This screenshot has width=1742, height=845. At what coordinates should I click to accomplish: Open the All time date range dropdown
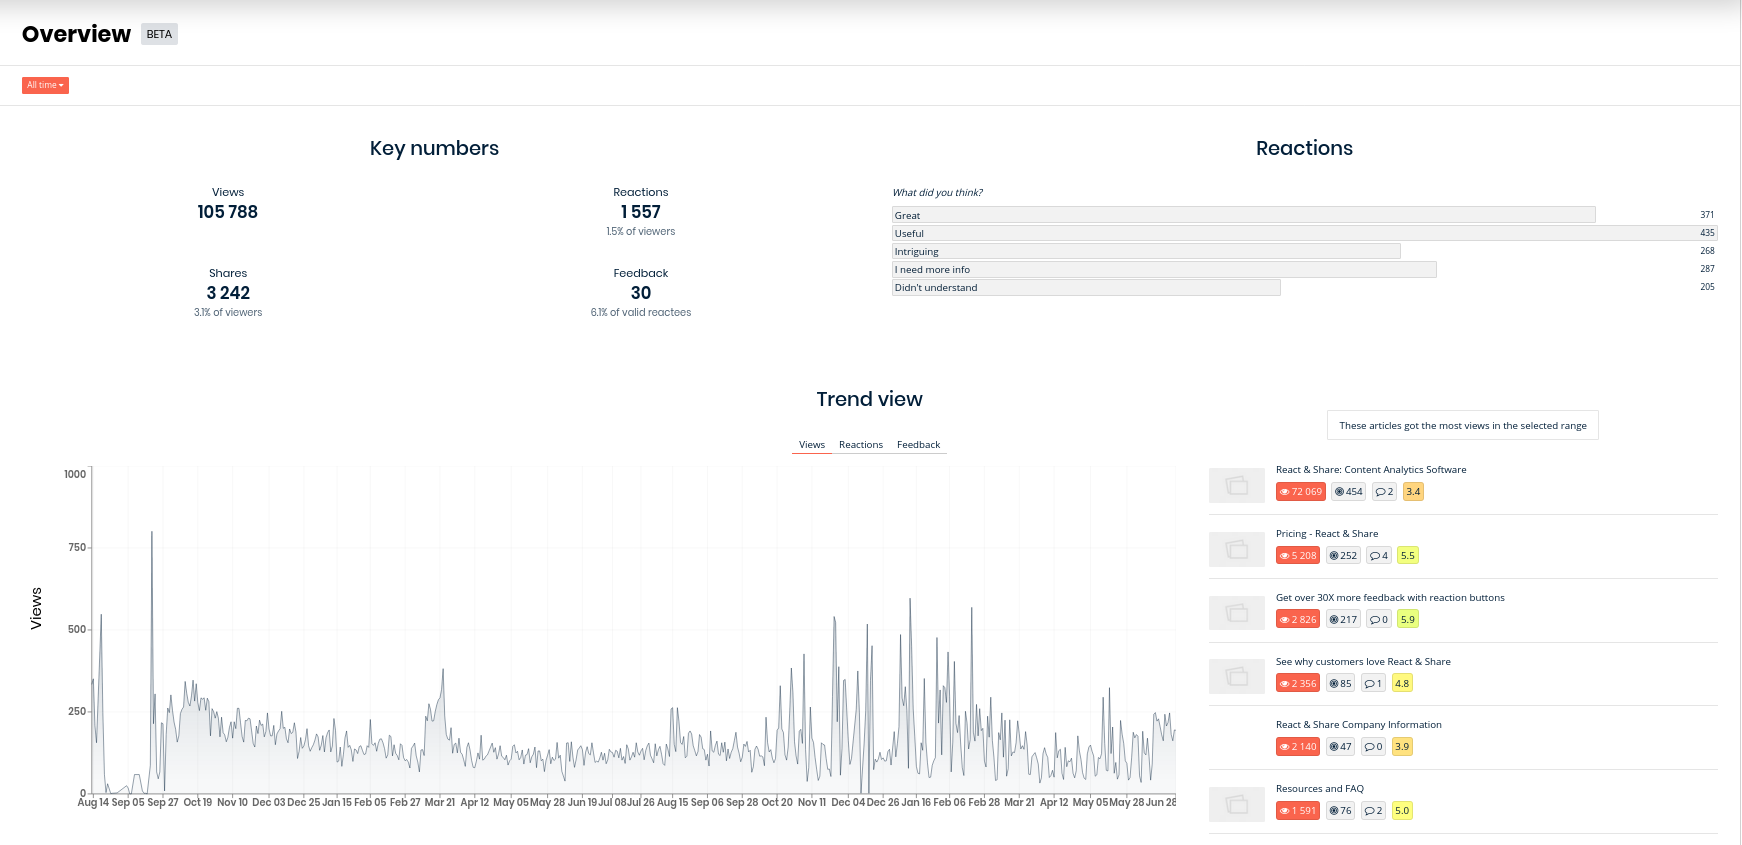pyautogui.click(x=45, y=85)
